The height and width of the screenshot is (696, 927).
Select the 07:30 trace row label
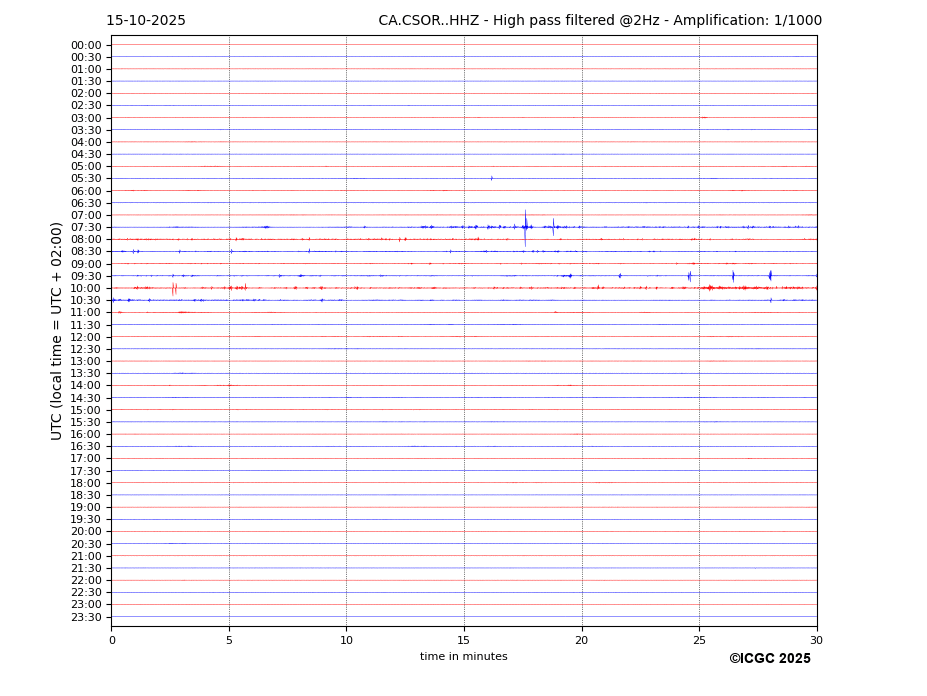(x=86, y=228)
